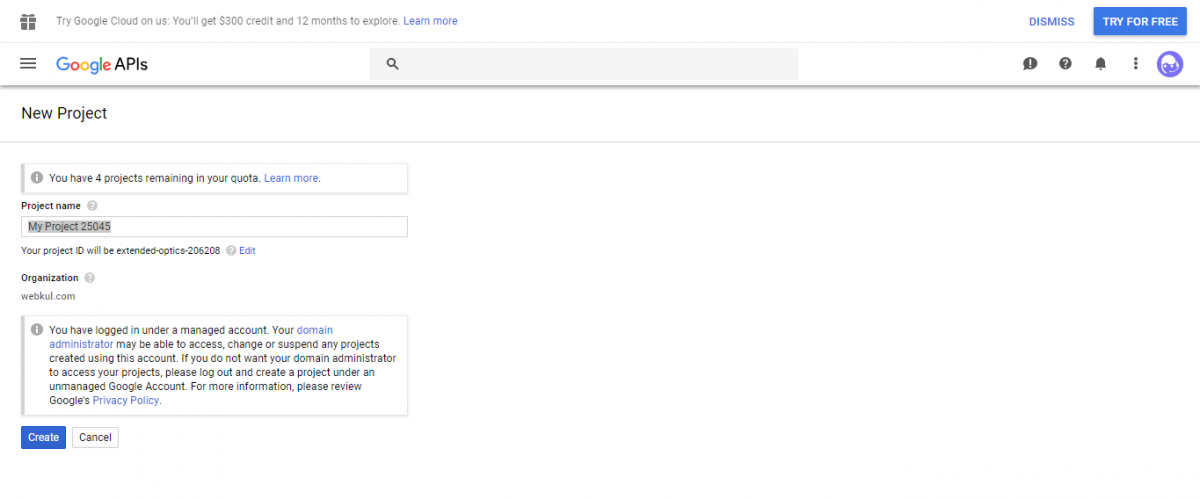Click the webkul.com organization text
1200x499 pixels.
[48, 296]
